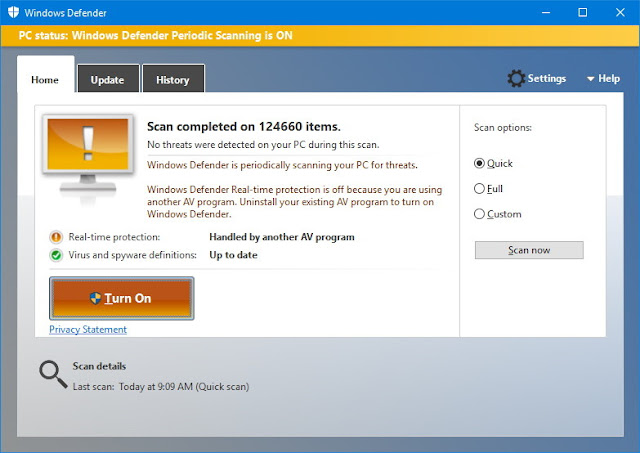Click the 'Scan details' heading
Screen dimensions: 640x453
(99, 366)
